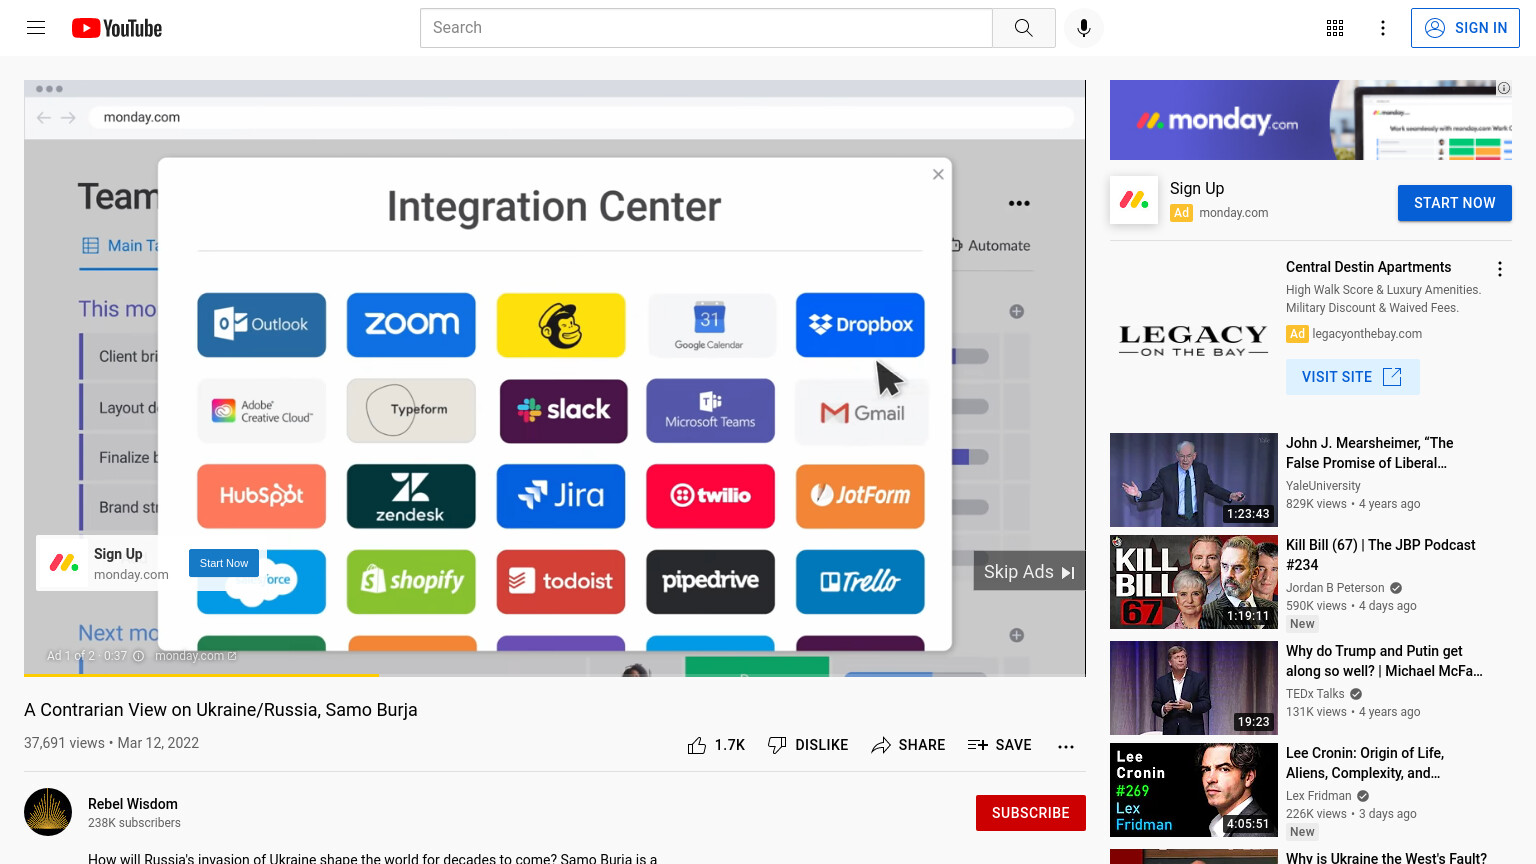Screen dimensions: 1536x864
Task: Click monday.com logo beside Sign Up
Action: (x=1134, y=200)
